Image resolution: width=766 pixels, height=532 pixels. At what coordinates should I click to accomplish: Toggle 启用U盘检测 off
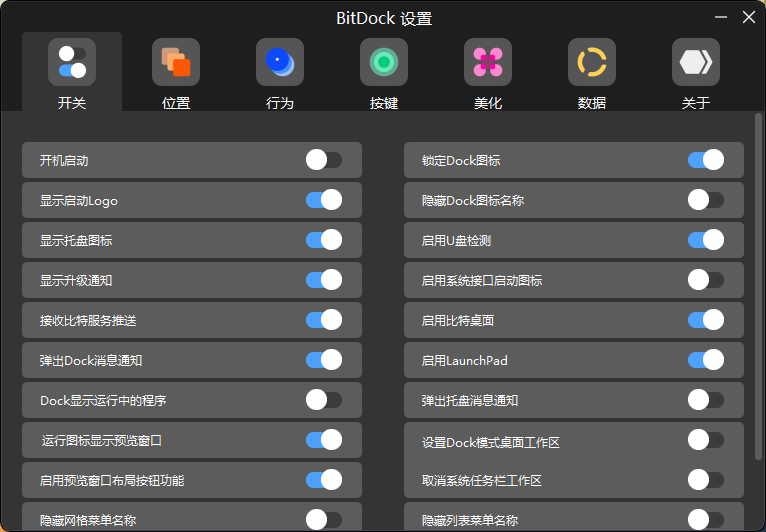click(706, 240)
